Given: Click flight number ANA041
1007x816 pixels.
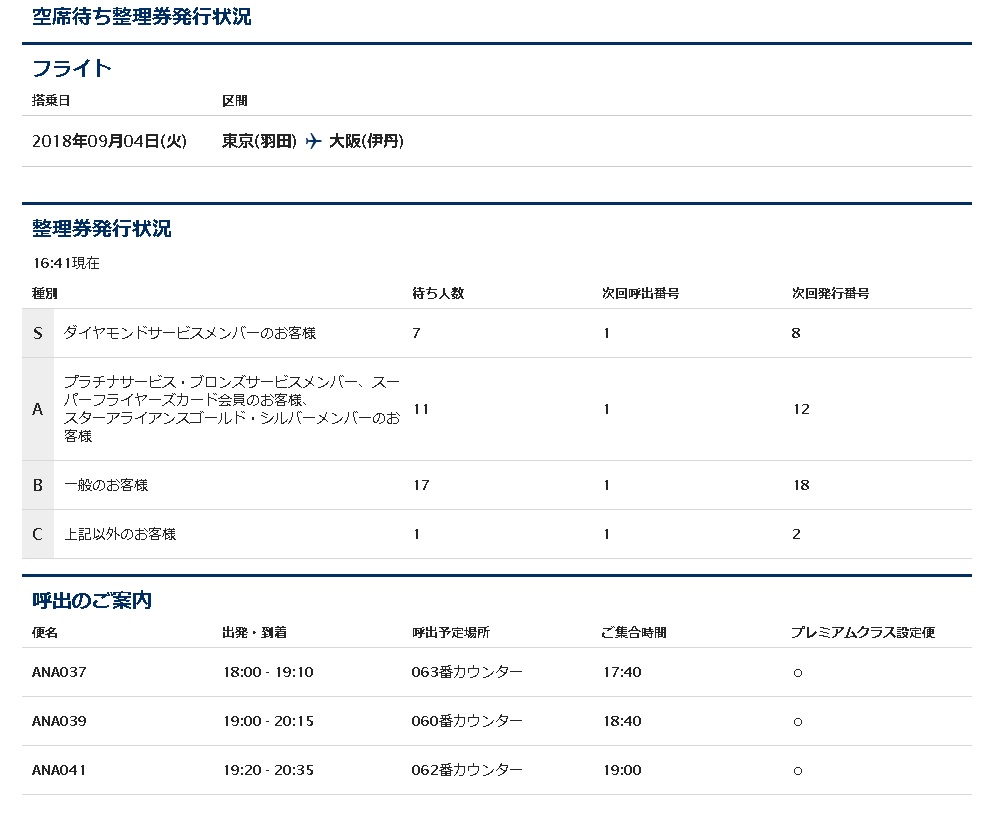Looking at the screenshot, I should (x=59, y=770).
